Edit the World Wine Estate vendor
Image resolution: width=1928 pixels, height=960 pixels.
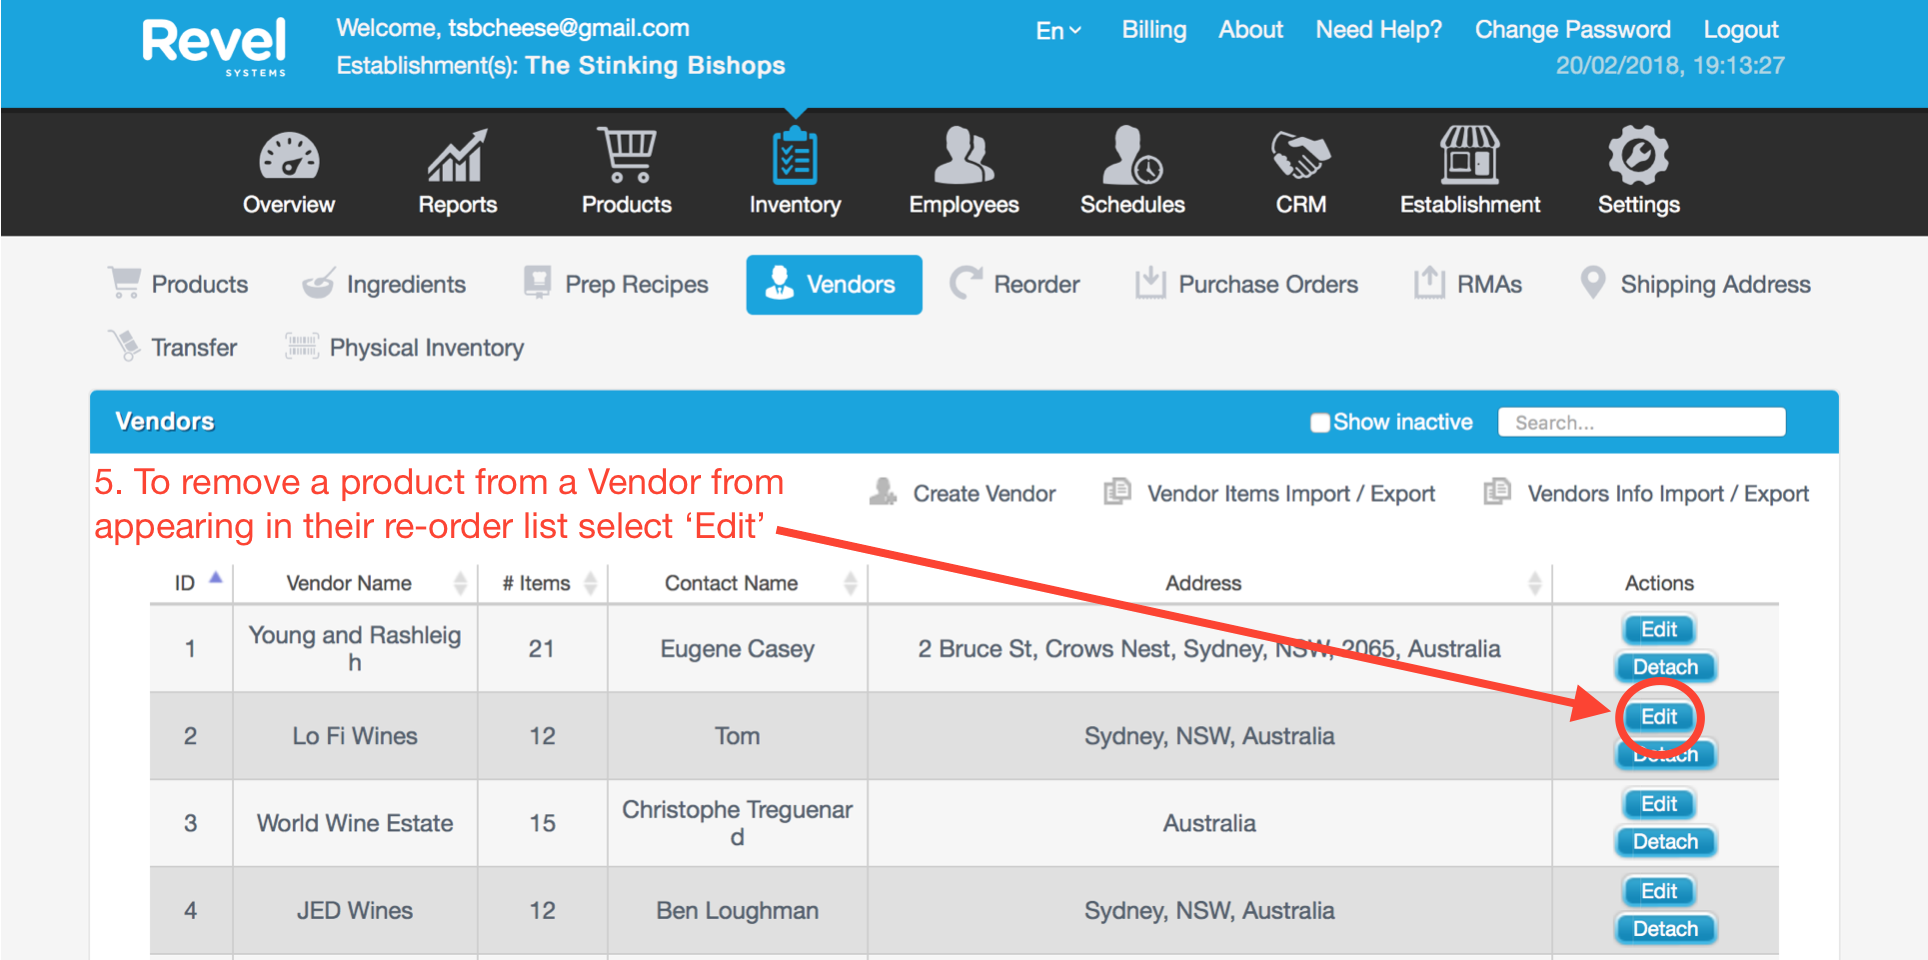(x=1658, y=804)
